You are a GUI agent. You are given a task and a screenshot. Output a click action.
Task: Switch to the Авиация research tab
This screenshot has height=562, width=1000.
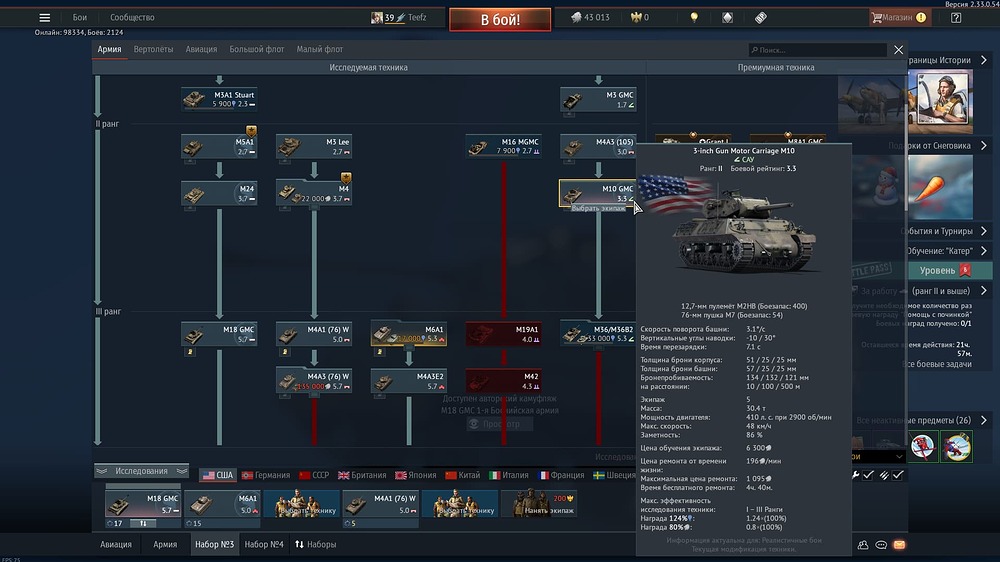point(201,49)
